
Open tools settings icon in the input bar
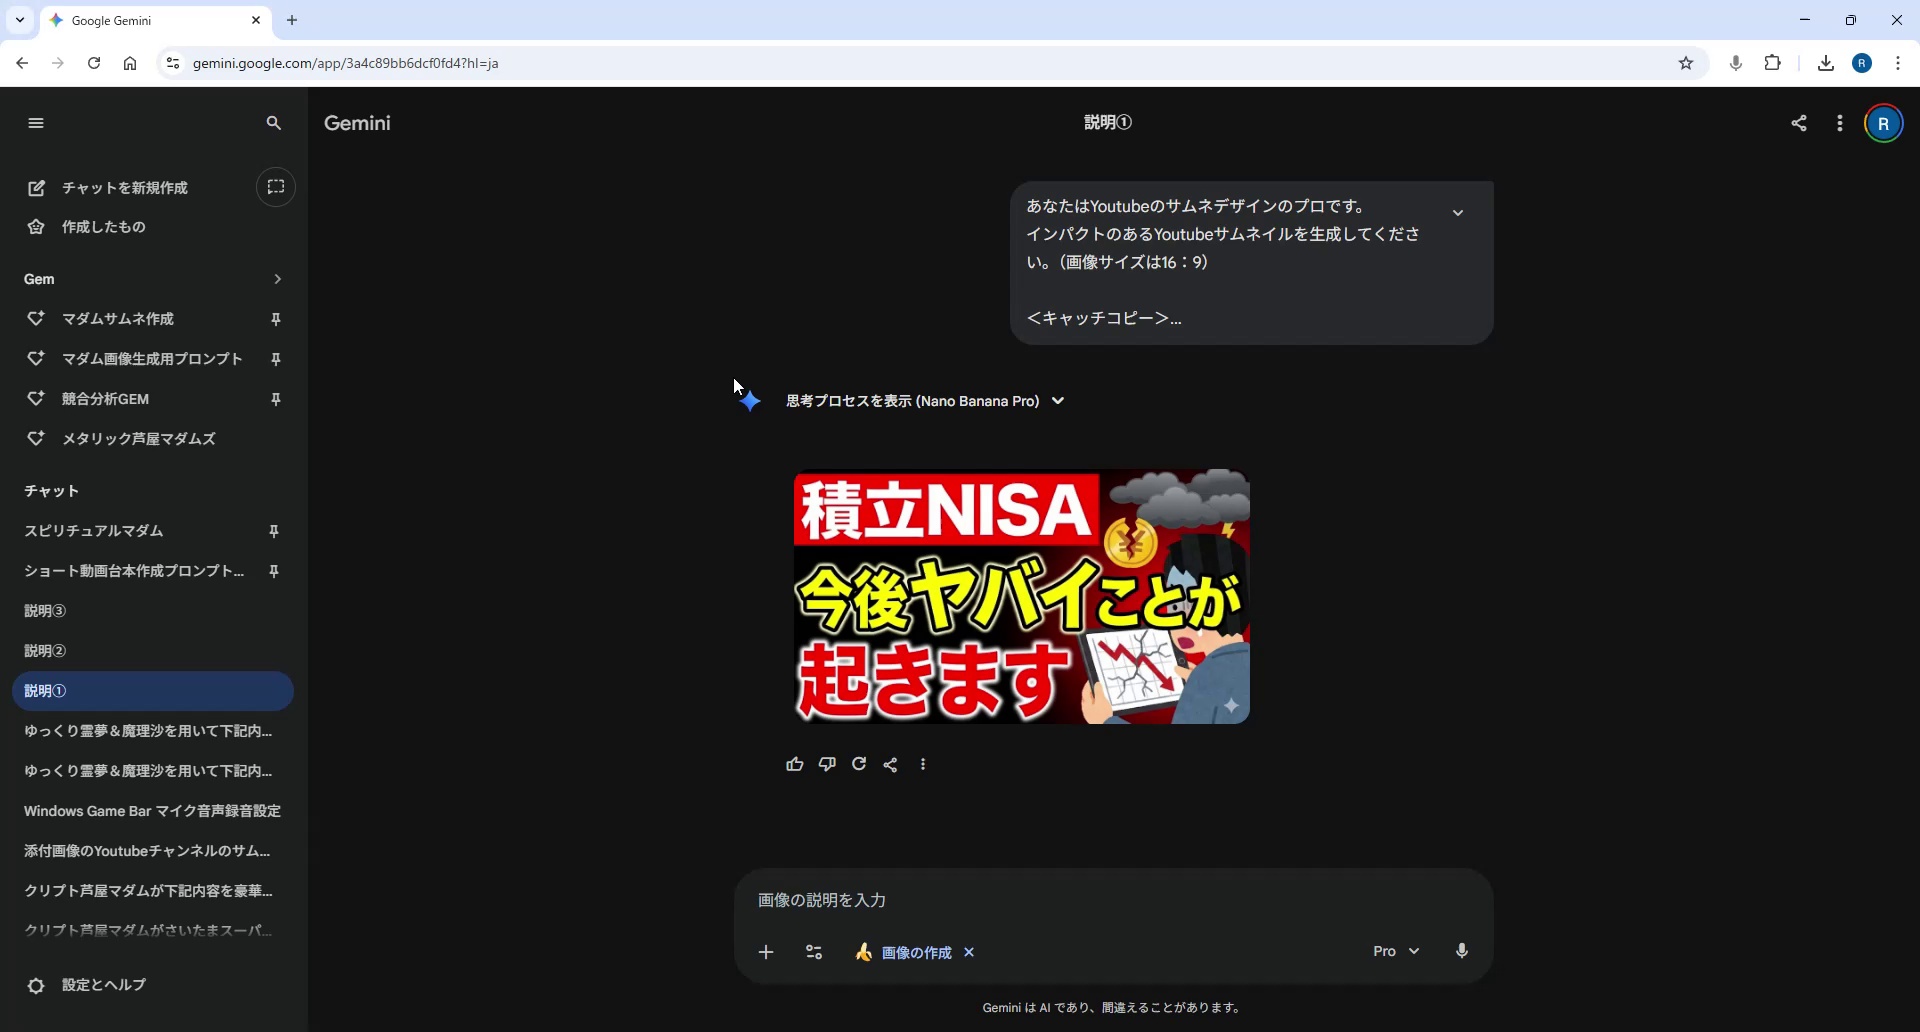[x=814, y=952]
